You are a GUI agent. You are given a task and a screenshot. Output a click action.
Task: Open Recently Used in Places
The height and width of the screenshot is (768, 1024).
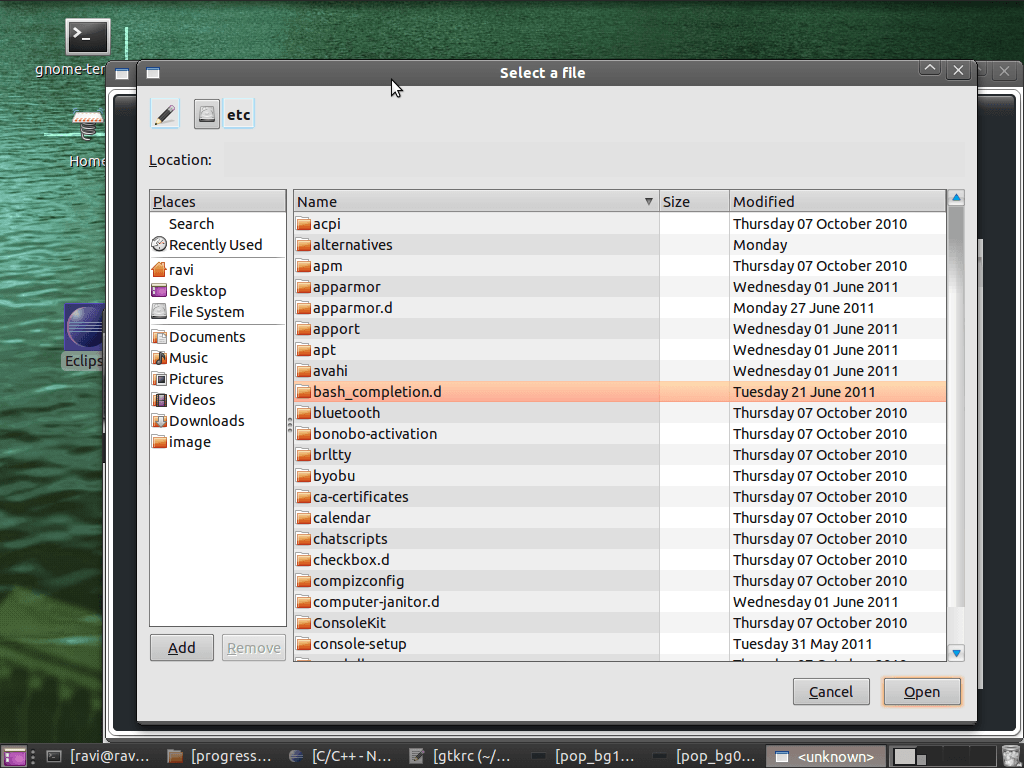pyautogui.click(x=214, y=245)
